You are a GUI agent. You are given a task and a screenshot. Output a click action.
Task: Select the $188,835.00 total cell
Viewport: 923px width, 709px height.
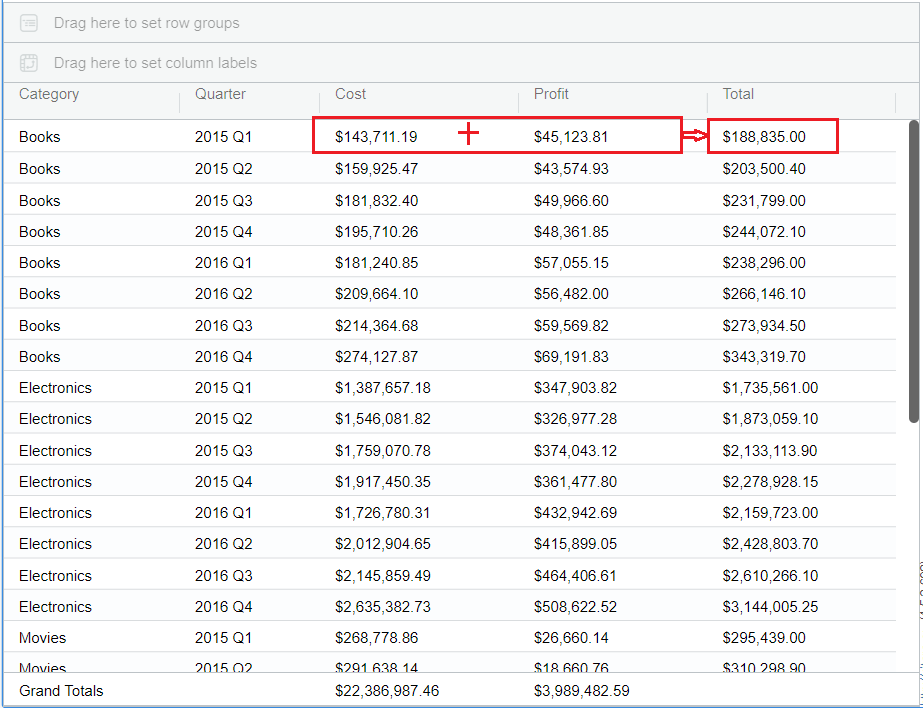click(x=764, y=137)
